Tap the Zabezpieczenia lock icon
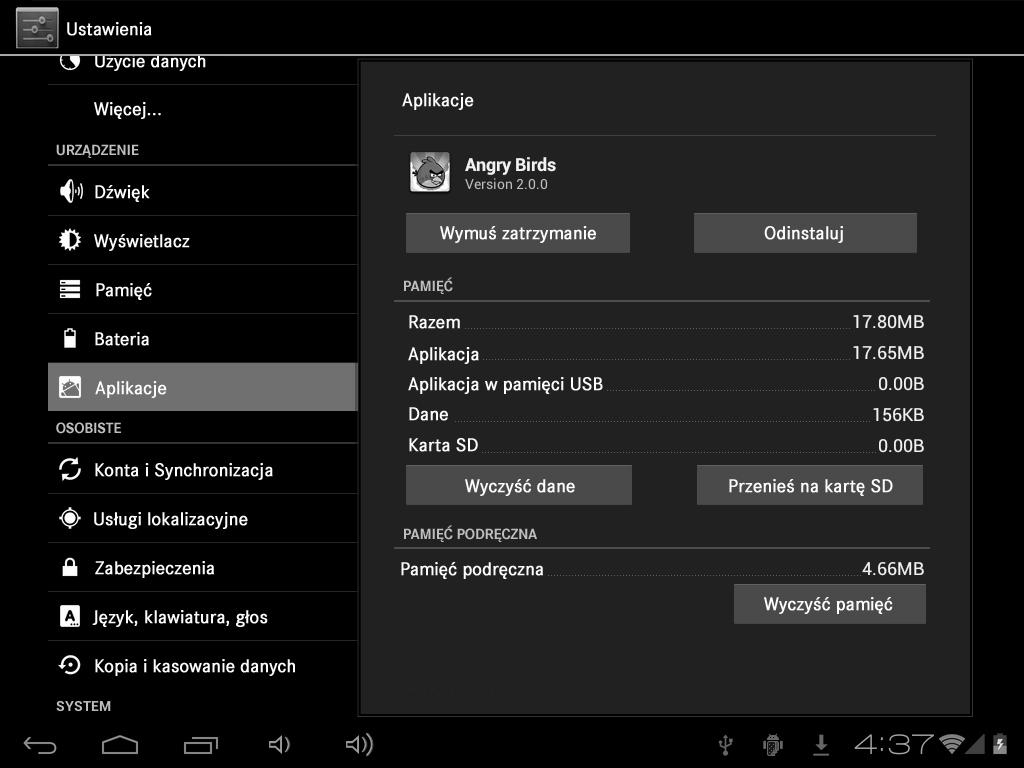This screenshot has width=1024, height=768. 70,568
